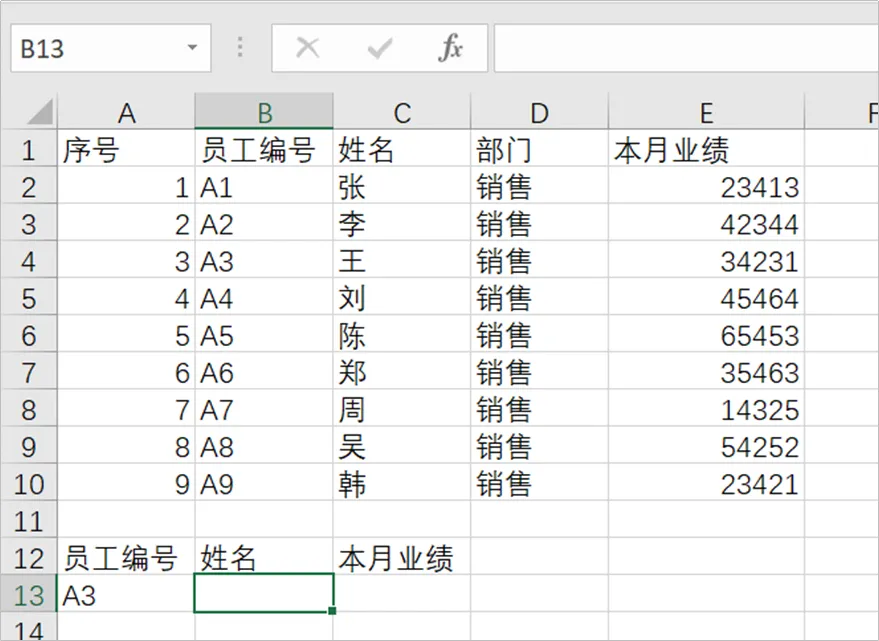Select row 11 header
This screenshot has width=879, height=641.
(x=29, y=519)
